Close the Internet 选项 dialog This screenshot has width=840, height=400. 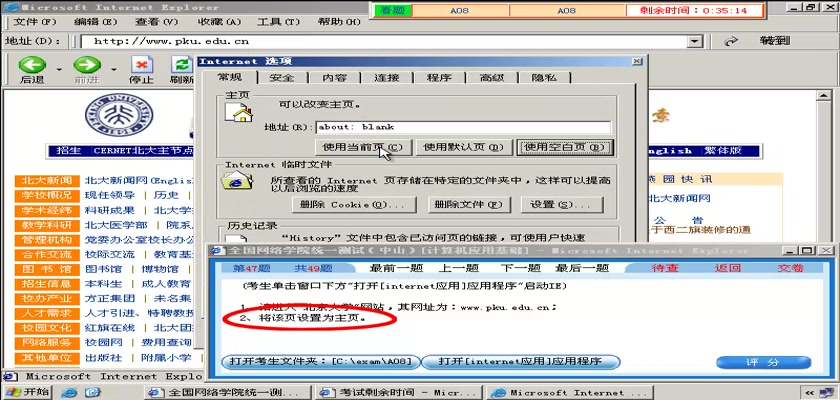click(x=637, y=62)
